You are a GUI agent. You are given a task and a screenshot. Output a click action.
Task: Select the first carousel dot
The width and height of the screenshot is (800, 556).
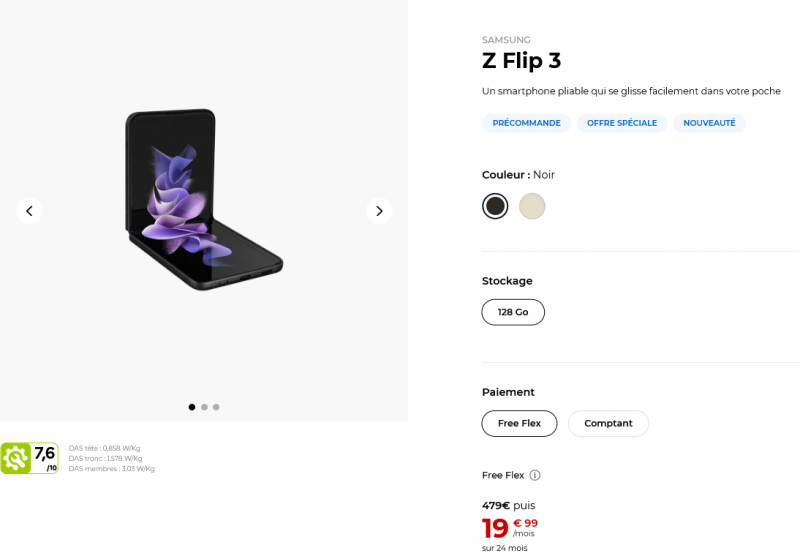(192, 407)
